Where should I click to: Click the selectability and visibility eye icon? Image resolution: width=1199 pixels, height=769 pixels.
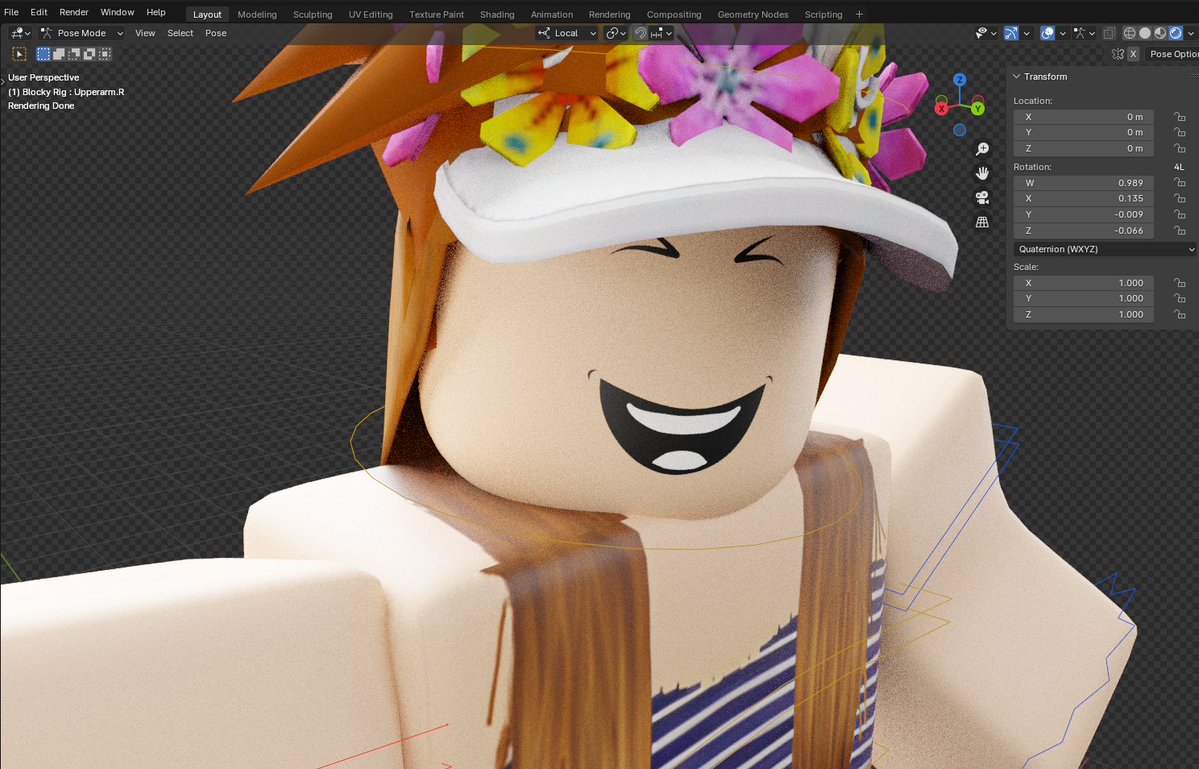(986, 33)
